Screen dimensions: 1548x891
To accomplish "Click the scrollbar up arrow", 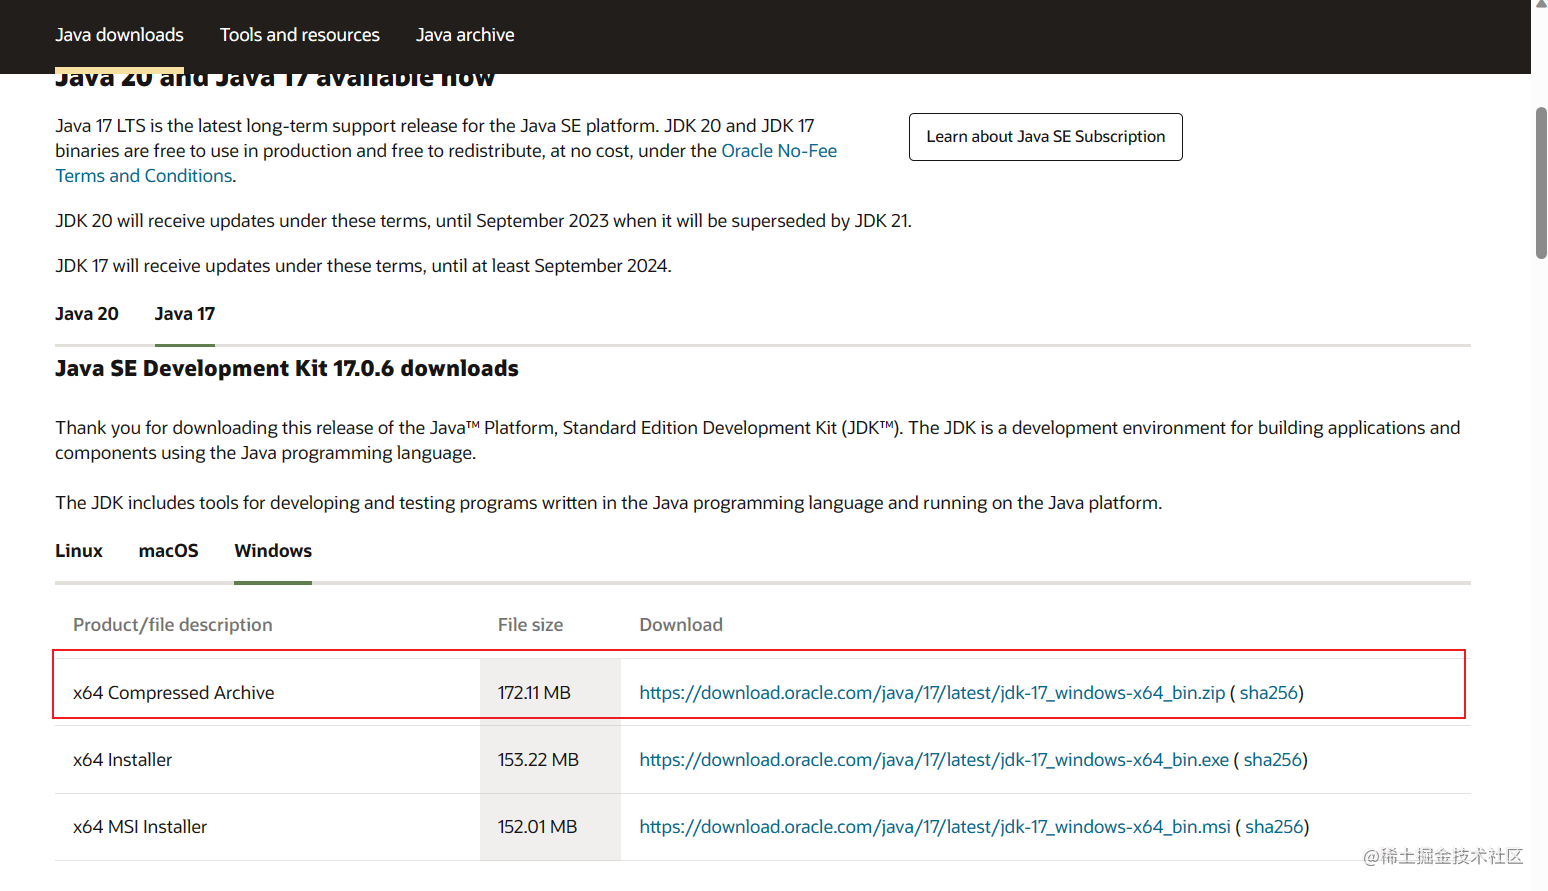I will (1541, 5).
